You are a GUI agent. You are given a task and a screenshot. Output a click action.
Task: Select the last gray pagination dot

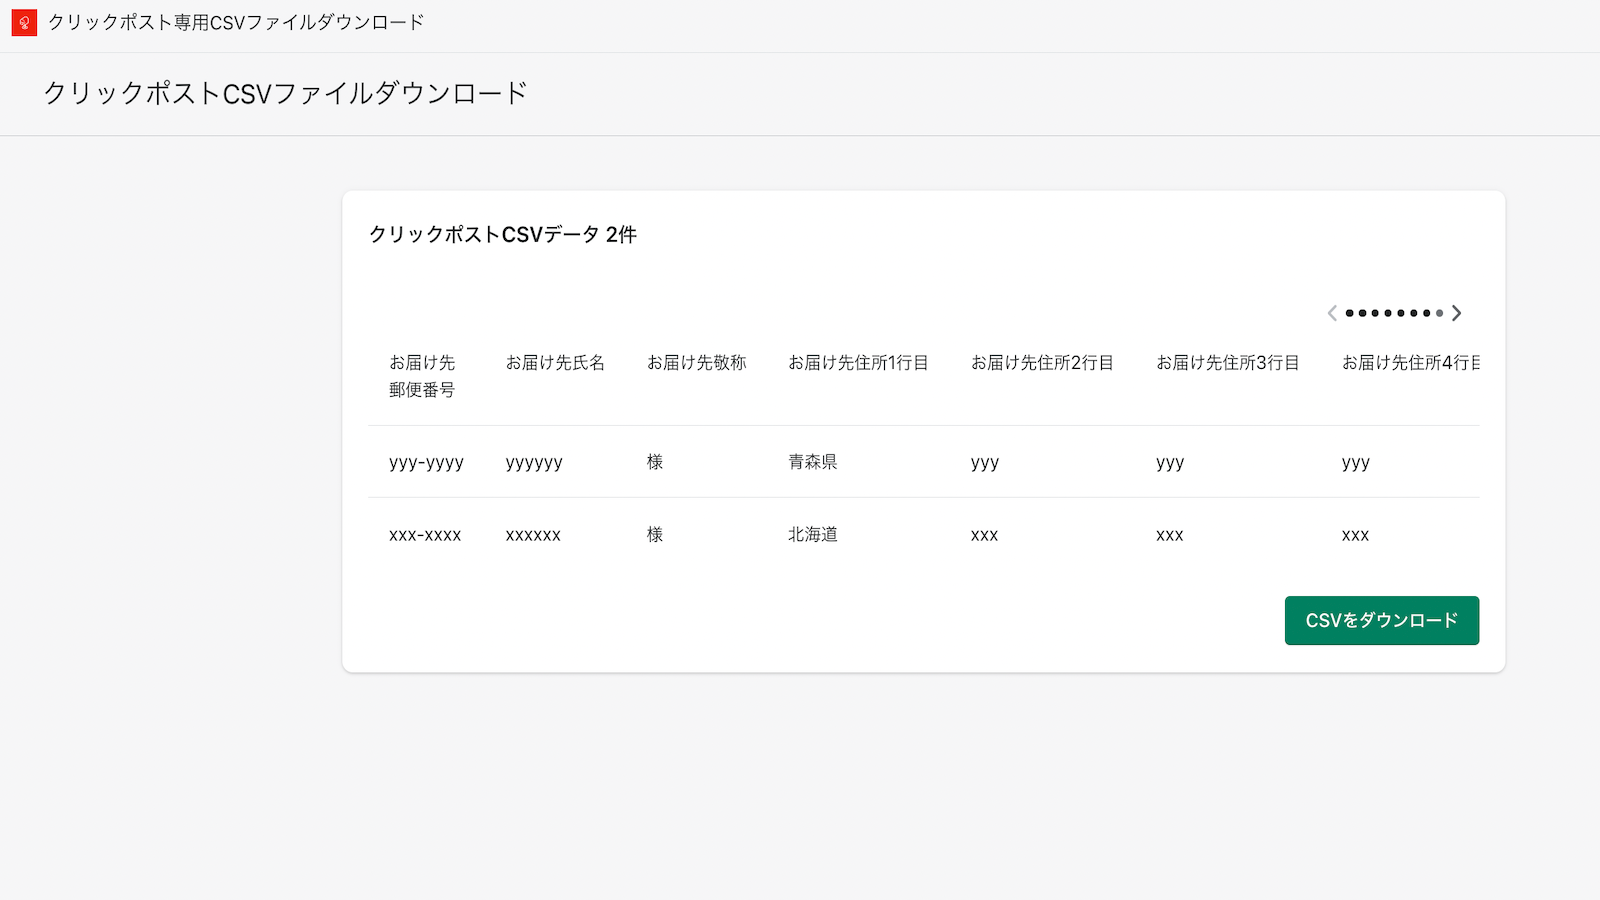1439,313
